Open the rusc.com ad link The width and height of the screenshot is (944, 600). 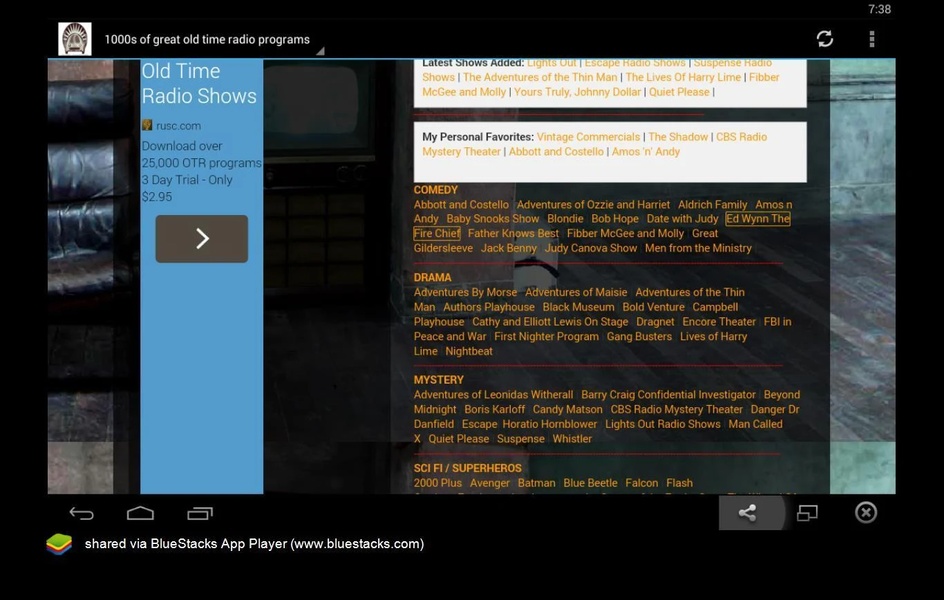pos(178,126)
